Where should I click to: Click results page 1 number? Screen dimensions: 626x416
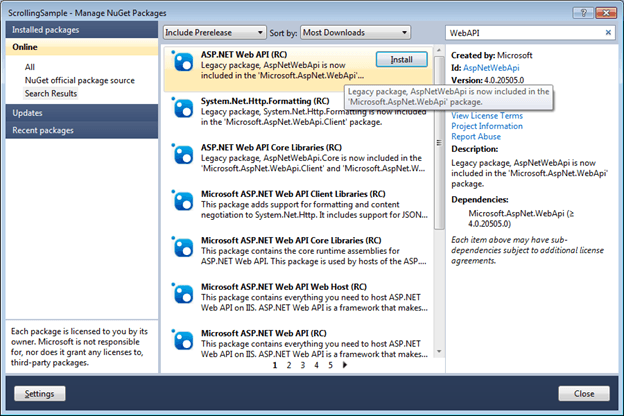coord(275,365)
